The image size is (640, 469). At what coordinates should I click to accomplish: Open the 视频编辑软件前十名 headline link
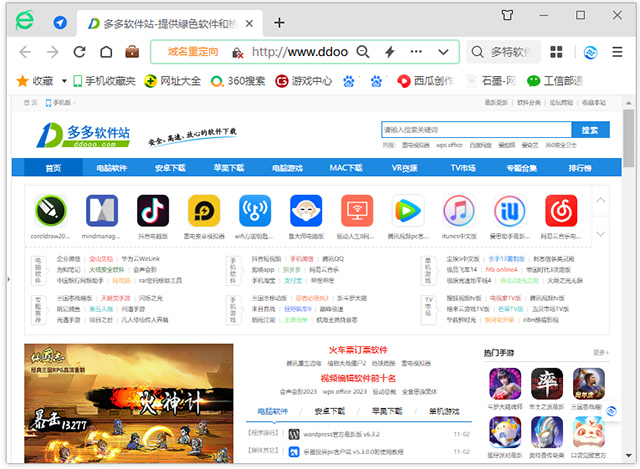click(x=358, y=378)
